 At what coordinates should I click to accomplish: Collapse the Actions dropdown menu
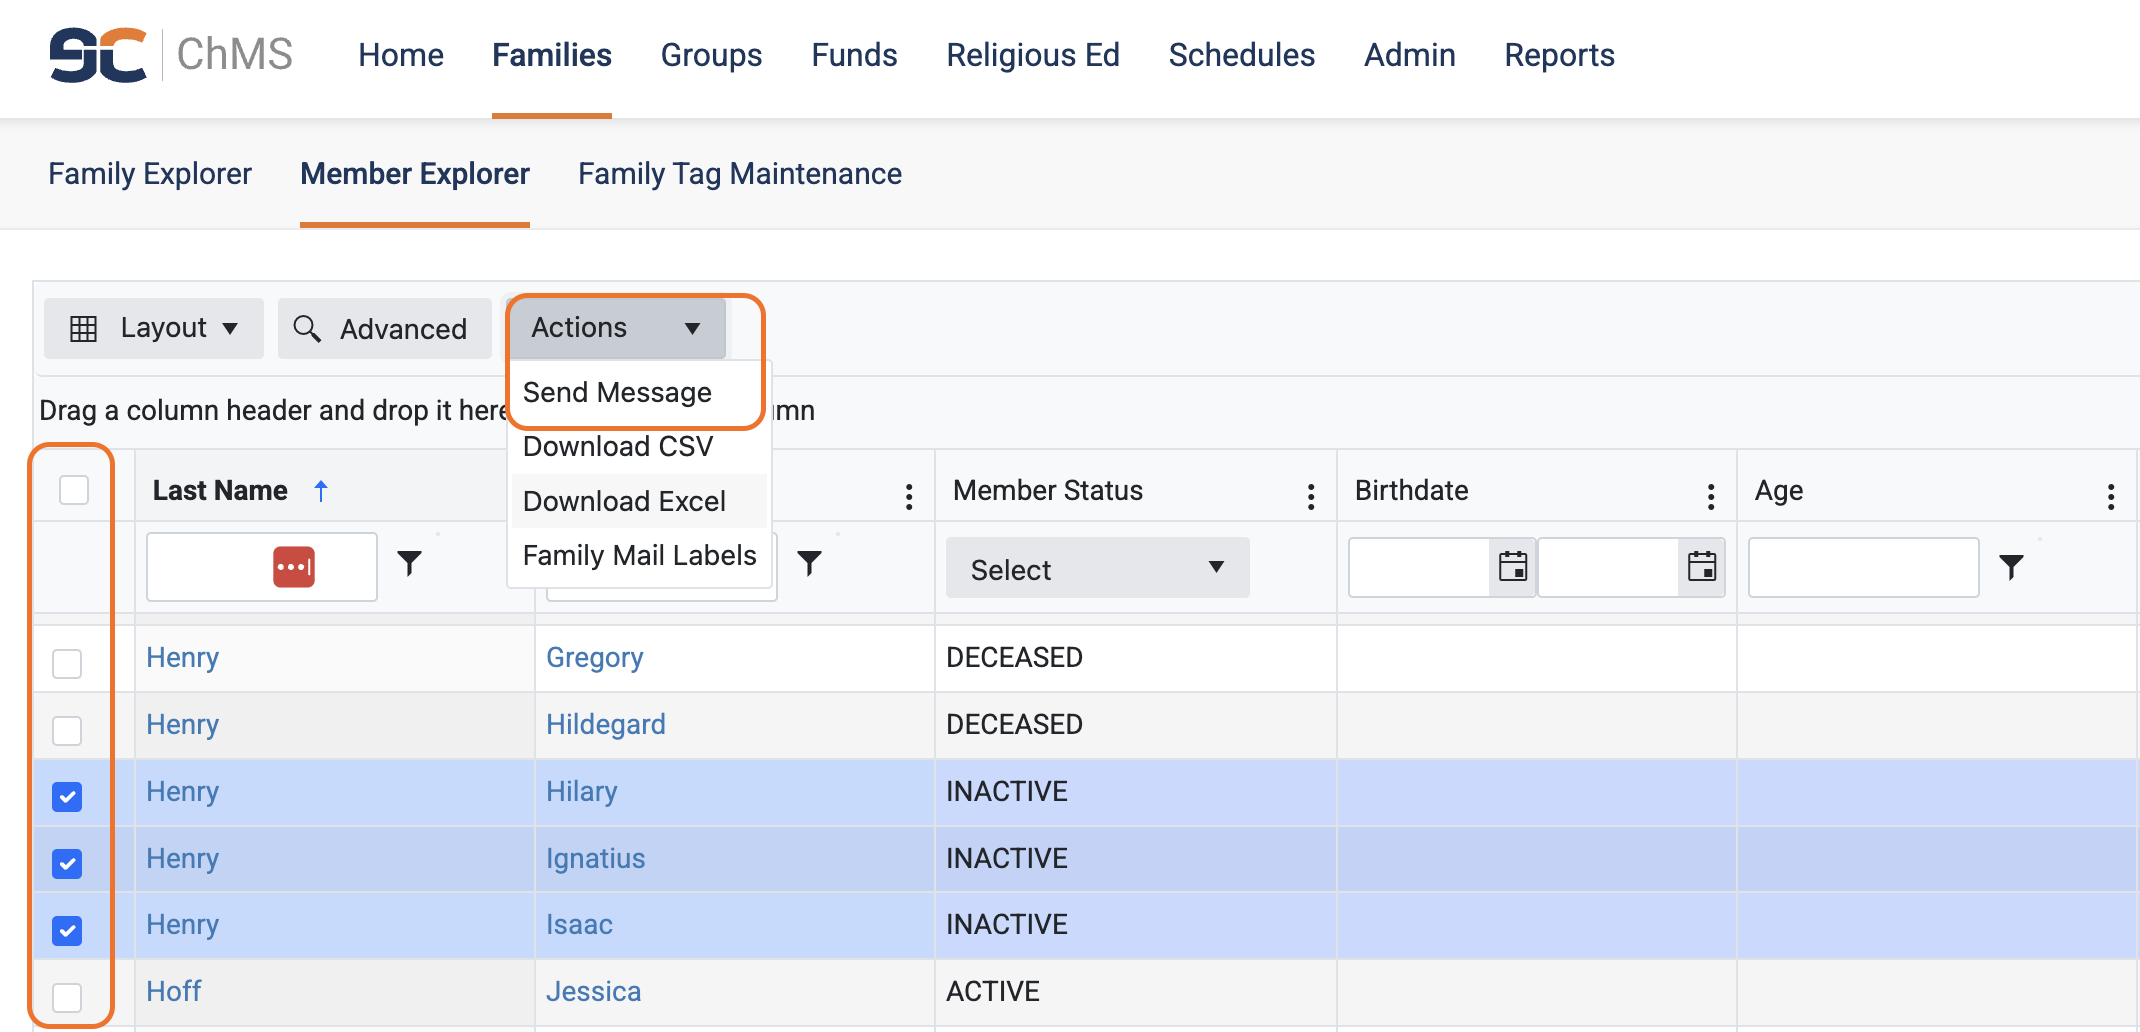coord(616,328)
